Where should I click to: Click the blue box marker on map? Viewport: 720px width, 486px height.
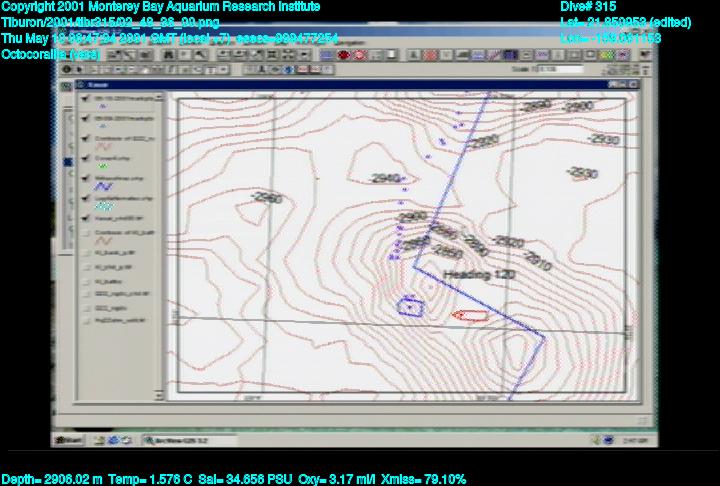[407, 306]
